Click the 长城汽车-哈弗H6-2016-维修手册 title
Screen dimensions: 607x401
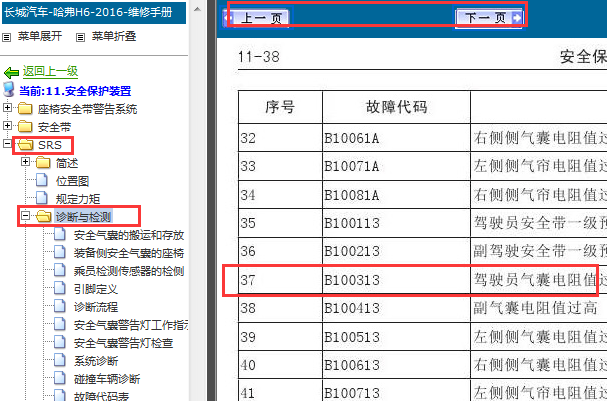pyautogui.click(x=93, y=12)
